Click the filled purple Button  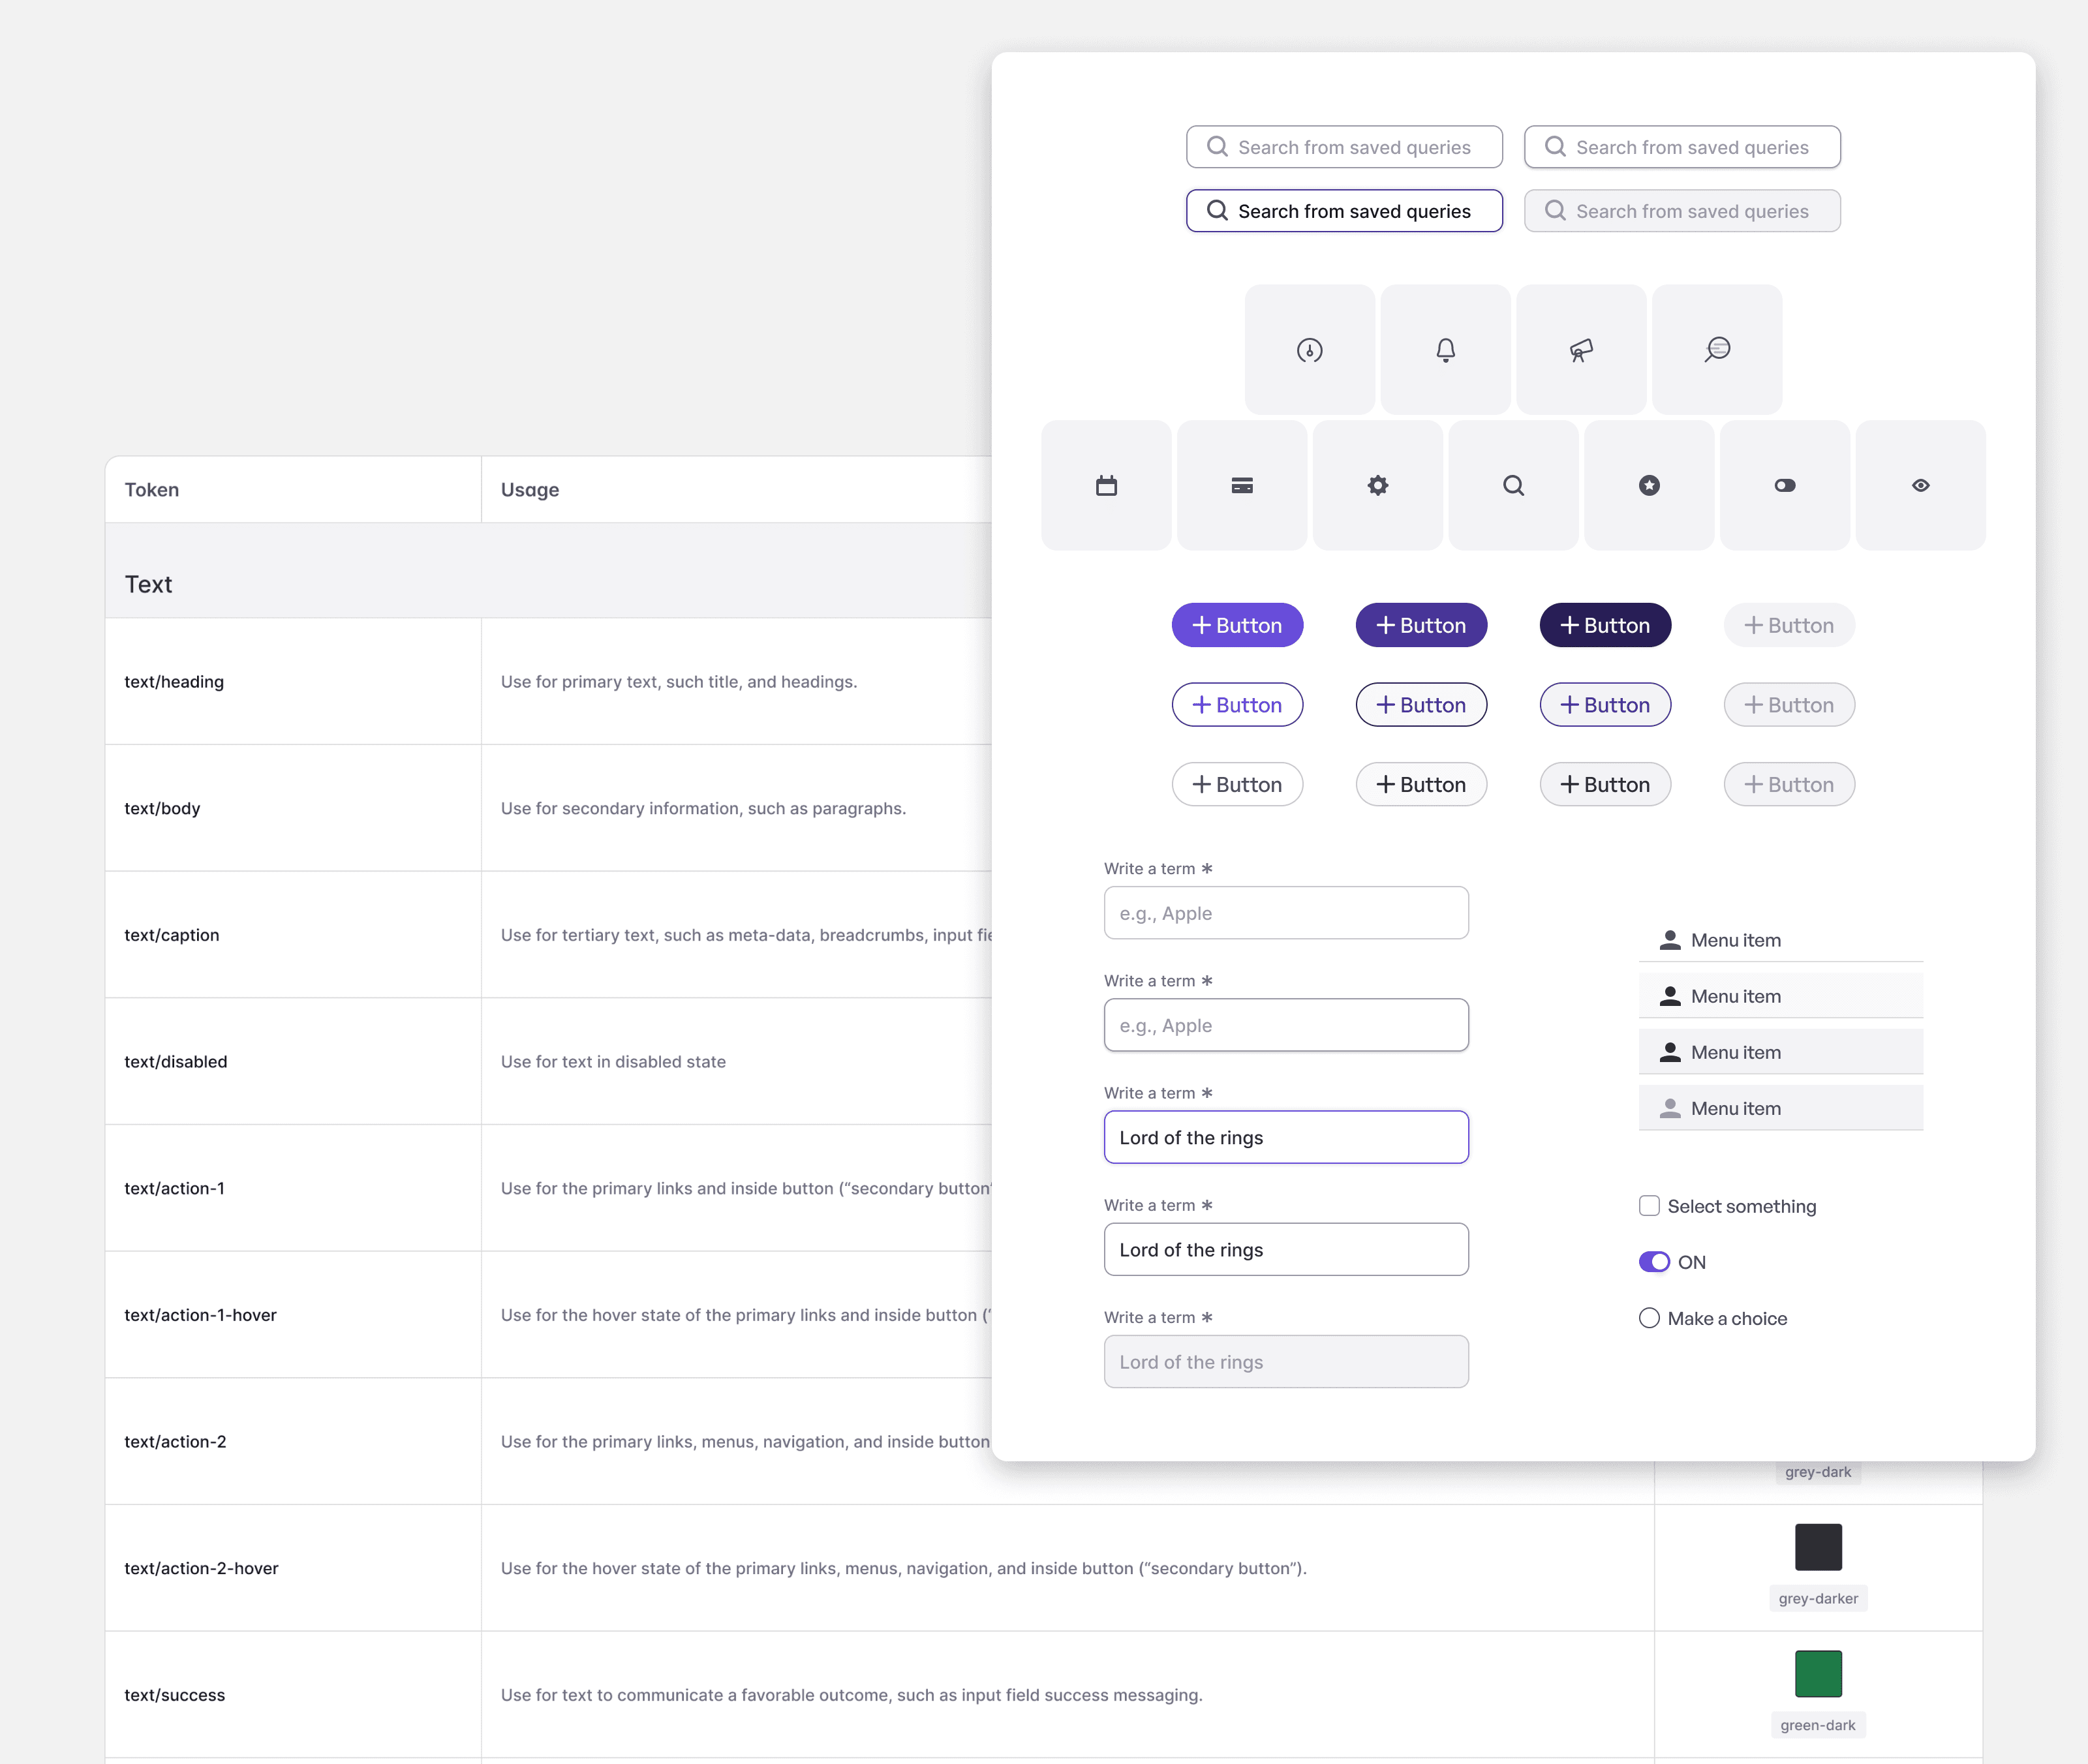1237,625
